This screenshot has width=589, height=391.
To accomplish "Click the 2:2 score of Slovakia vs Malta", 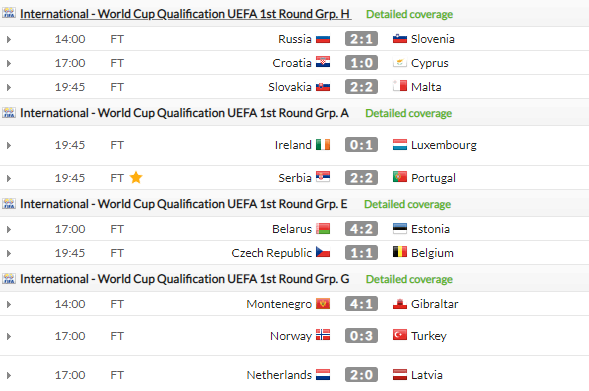I will [x=361, y=87].
